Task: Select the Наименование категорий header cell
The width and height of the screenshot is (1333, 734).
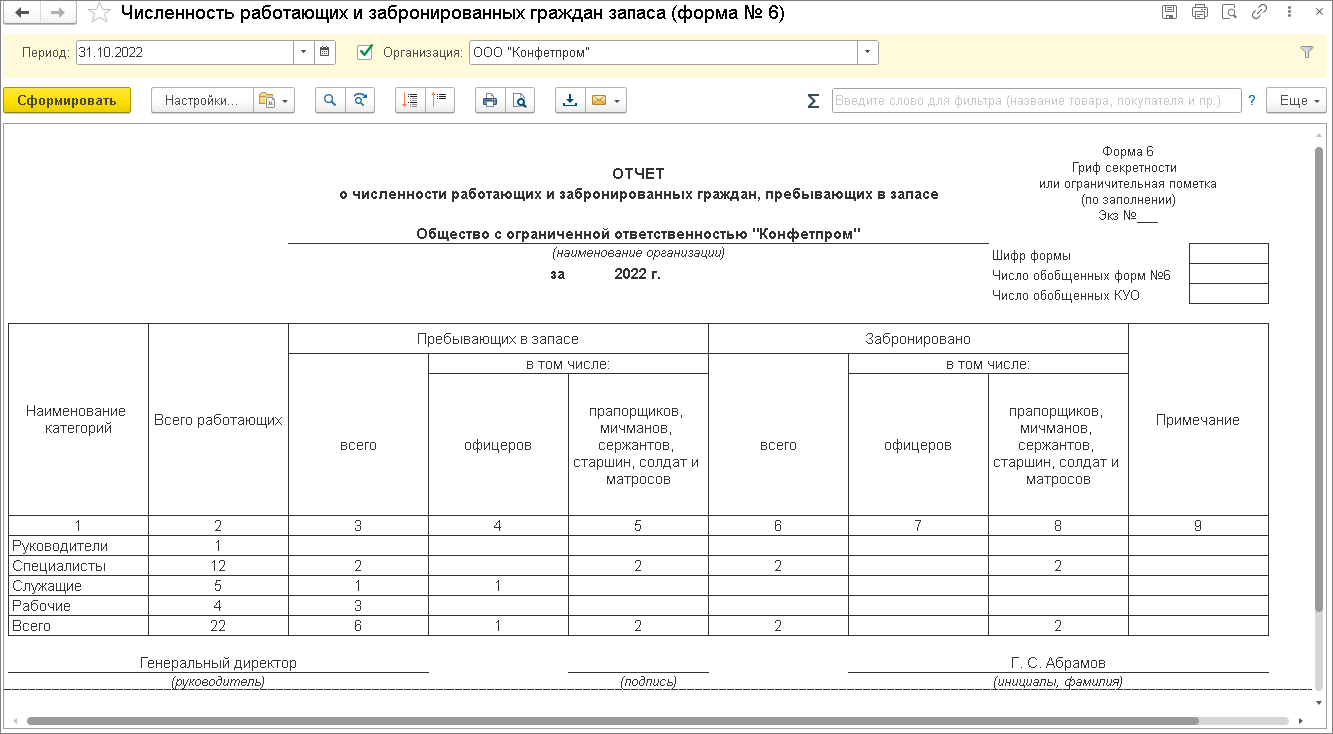Action: [x=77, y=420]
